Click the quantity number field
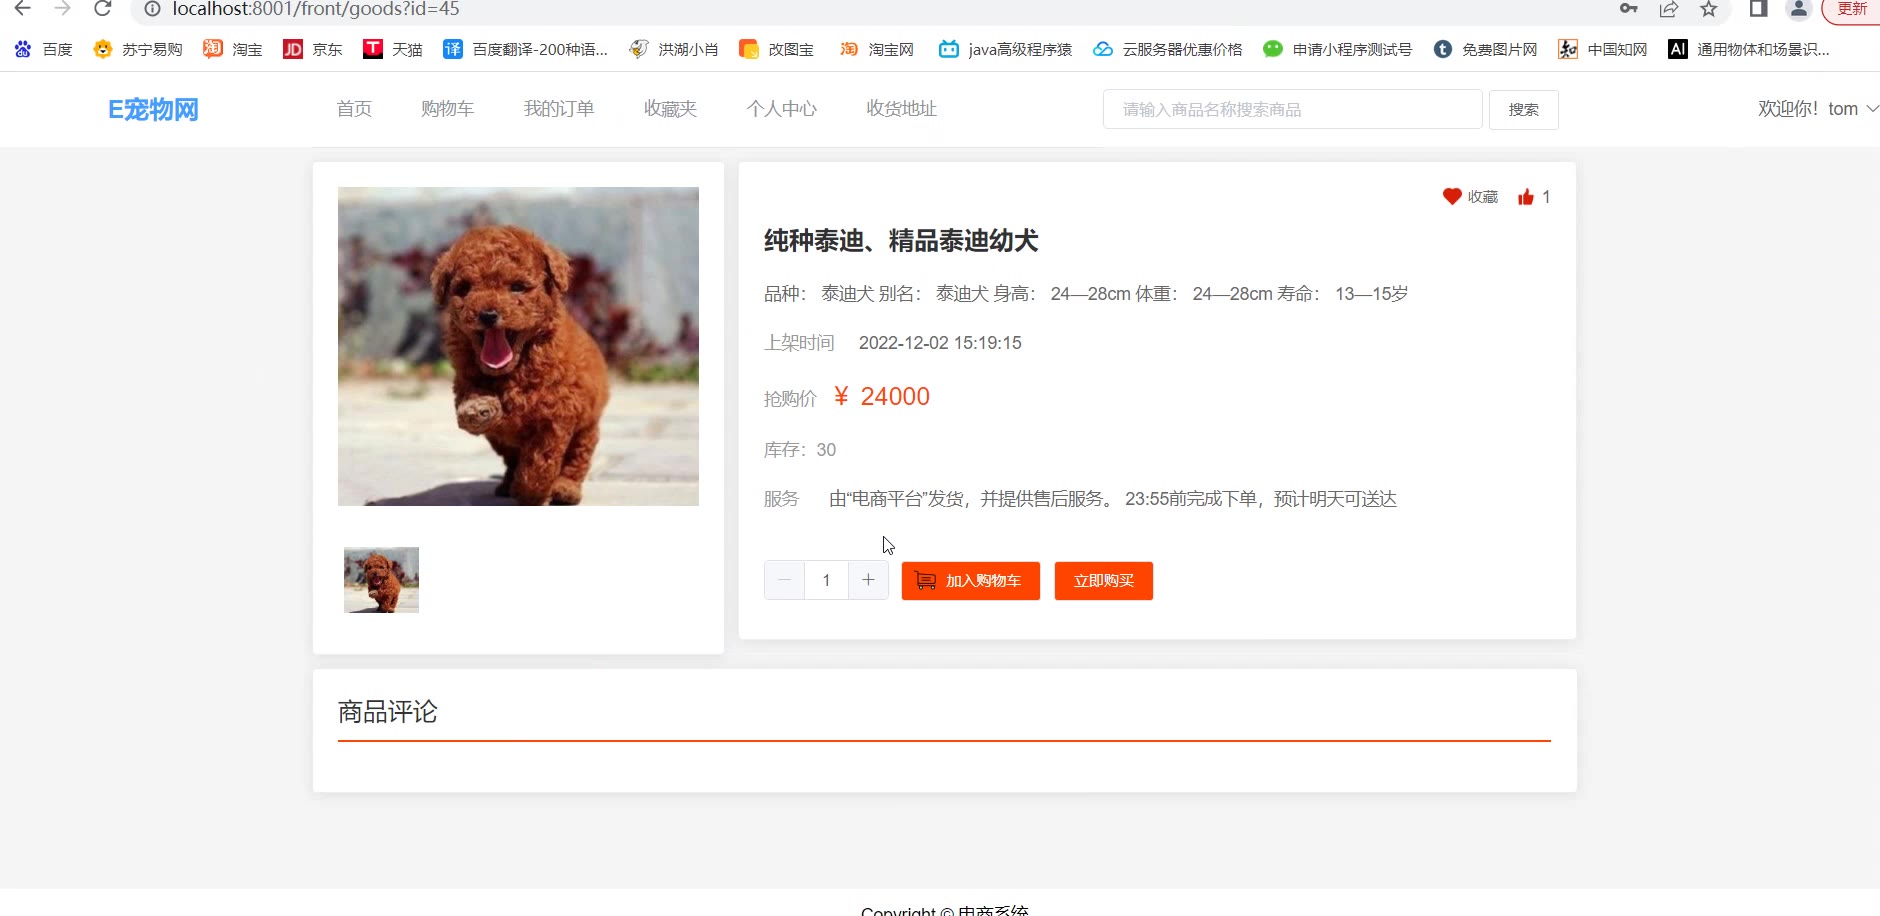This screenshot has height=916, width=1880. 826,580
